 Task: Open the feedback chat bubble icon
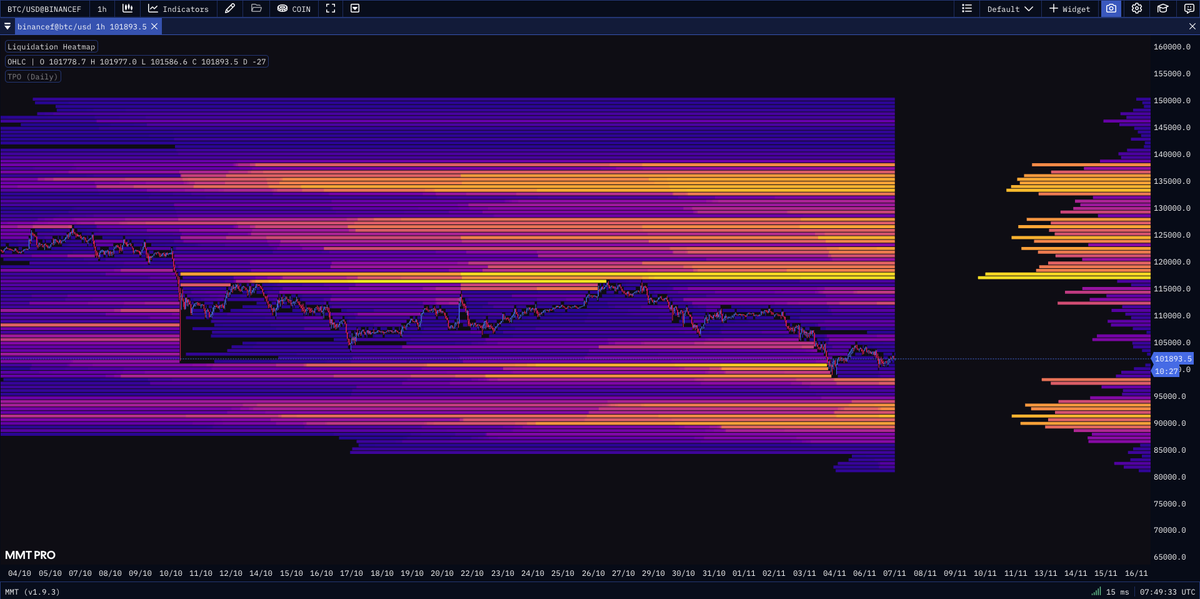coord(1188,8)
